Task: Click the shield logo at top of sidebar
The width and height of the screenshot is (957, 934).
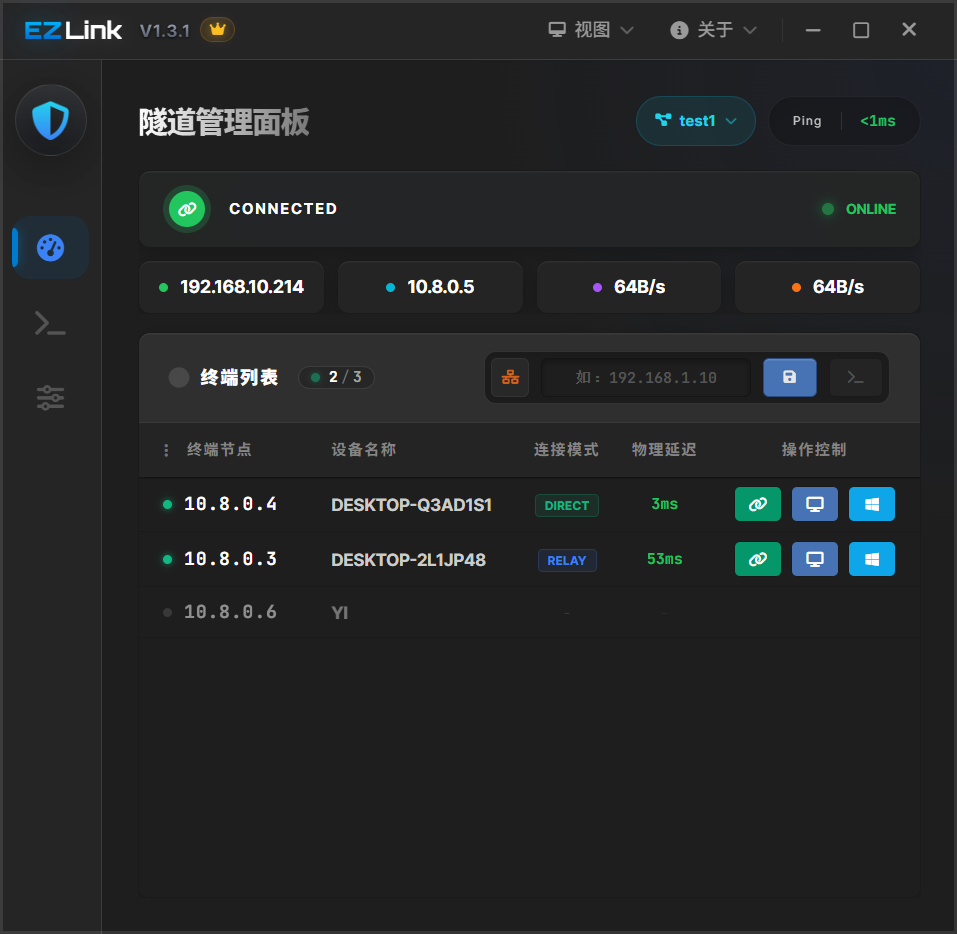Action: point(50,119)
